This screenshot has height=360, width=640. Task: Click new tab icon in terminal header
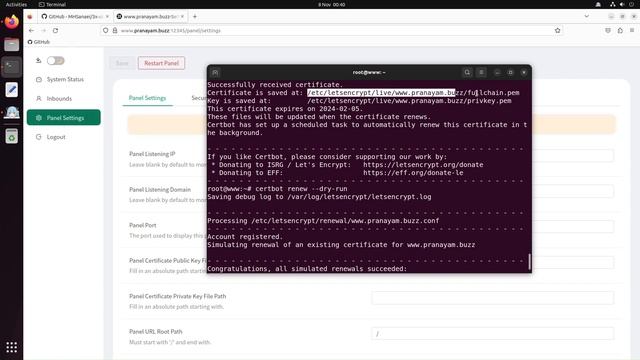pos(215,73)
